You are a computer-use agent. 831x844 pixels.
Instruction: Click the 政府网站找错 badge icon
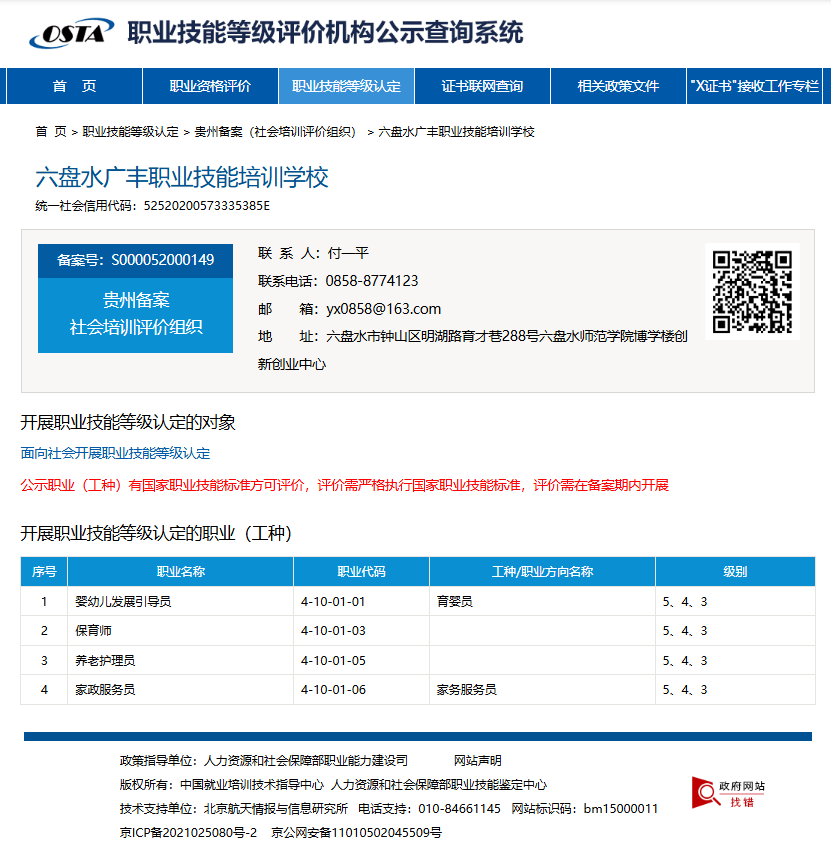[x=728, y=793]
